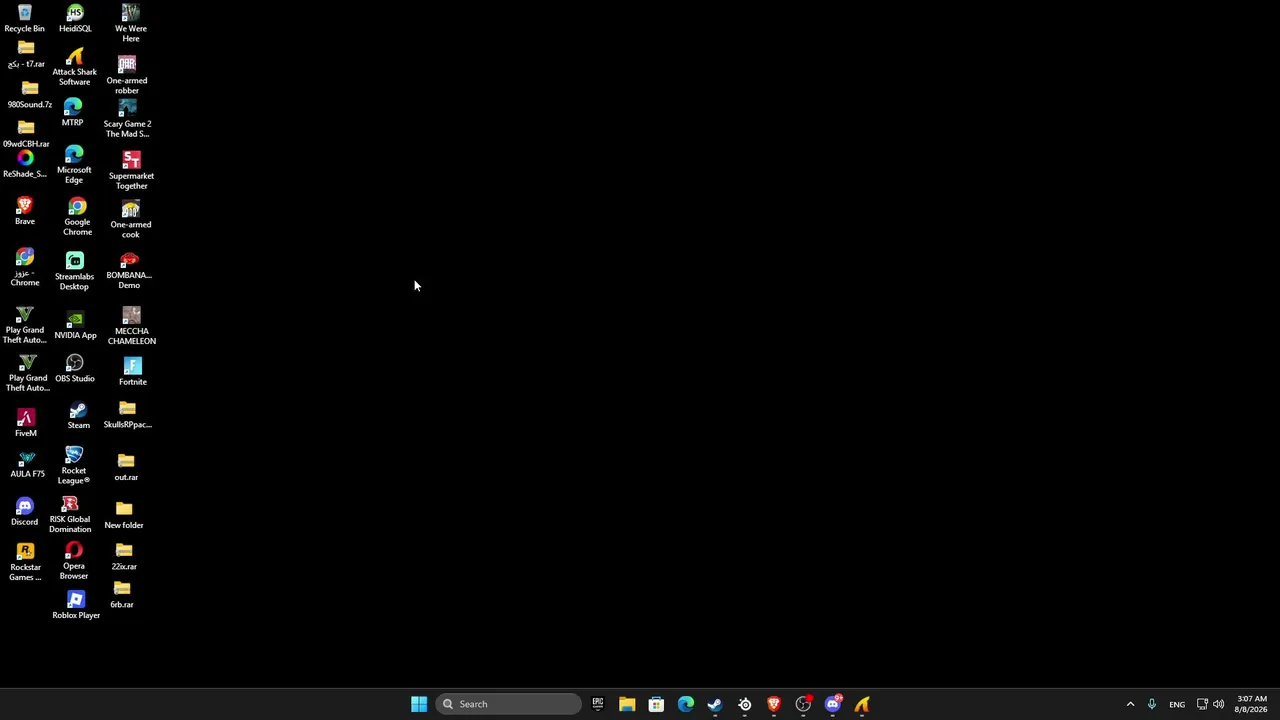1280x720 pixels.
Task: Select the 6rb.rar archive file
Action: point(122,595)
